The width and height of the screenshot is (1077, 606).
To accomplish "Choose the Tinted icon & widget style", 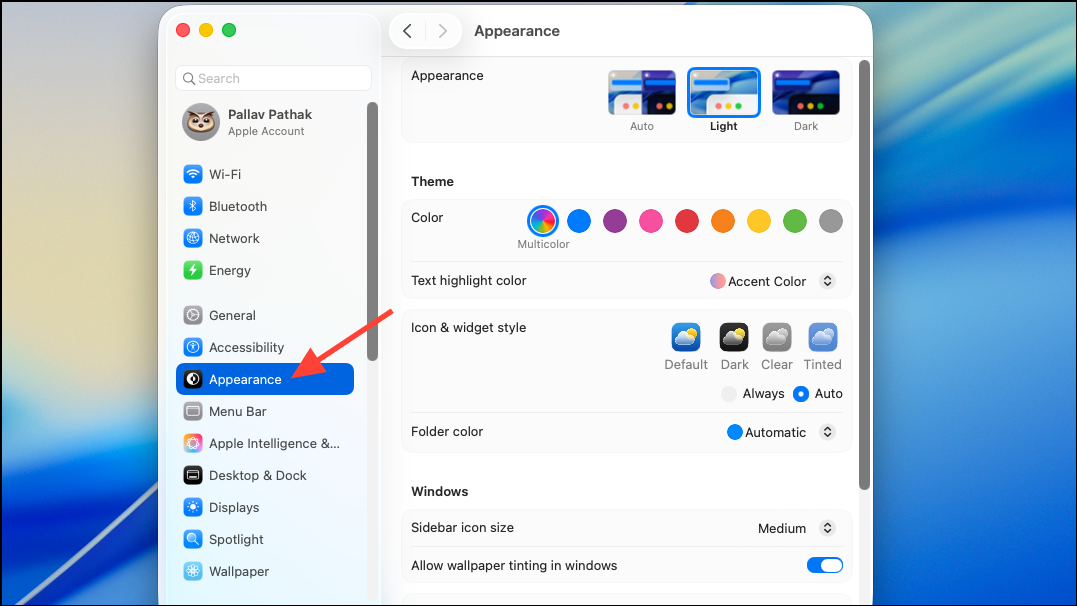I will (x=822, y=337).
